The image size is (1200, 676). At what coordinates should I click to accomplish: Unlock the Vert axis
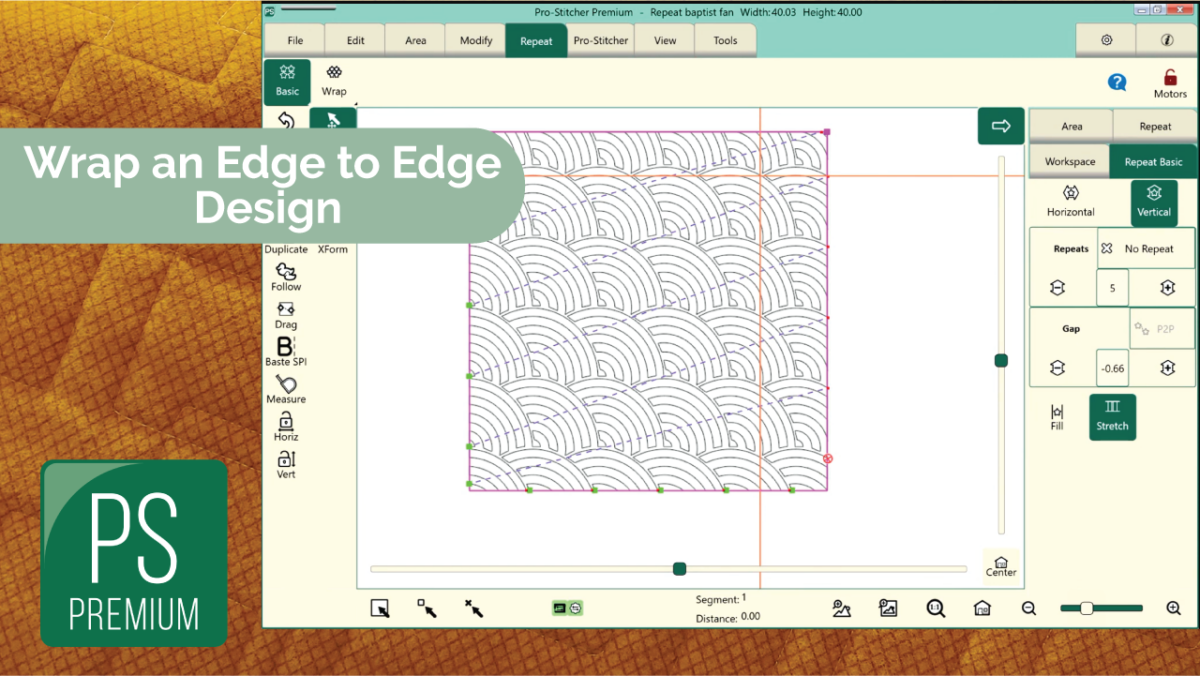click(x=285, y=463)
